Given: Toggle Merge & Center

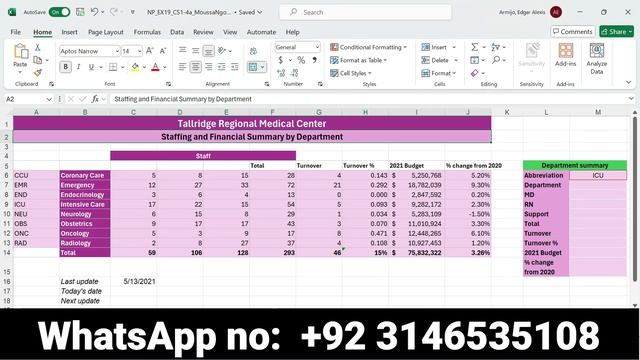Looking at the screenshot, I should (253, 67).
